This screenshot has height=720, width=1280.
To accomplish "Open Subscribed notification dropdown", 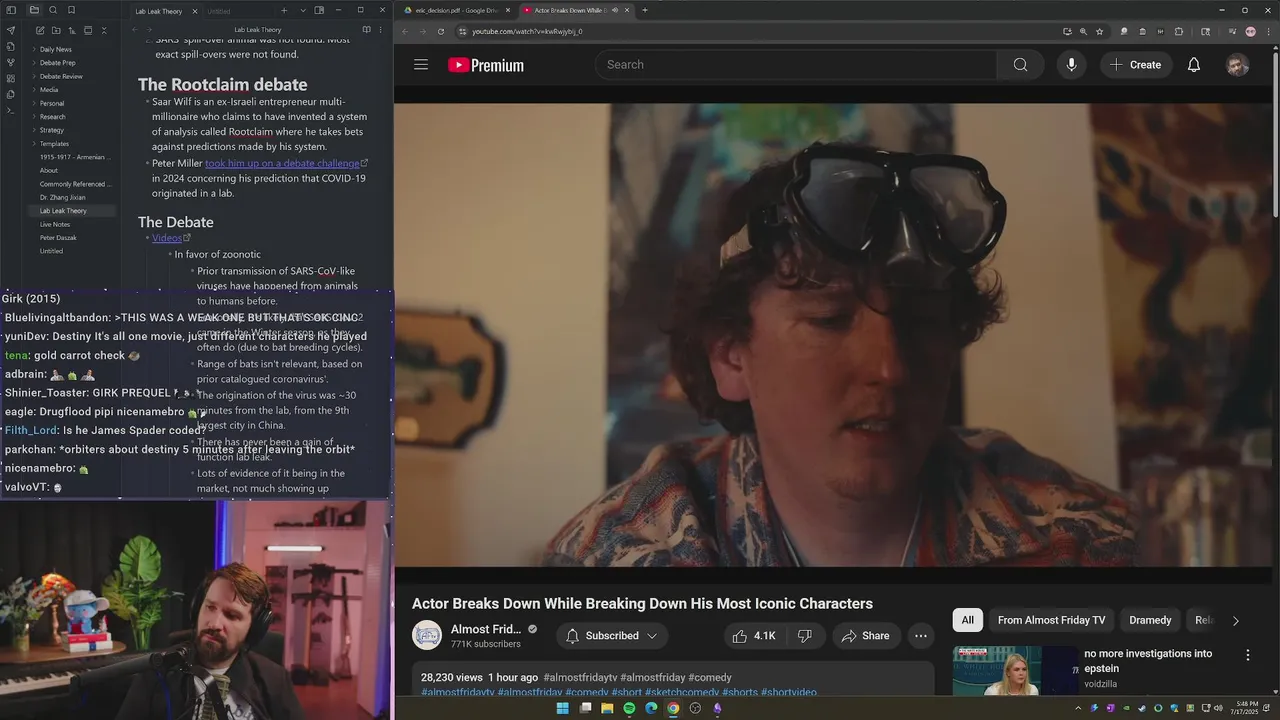I will [612, 636].
